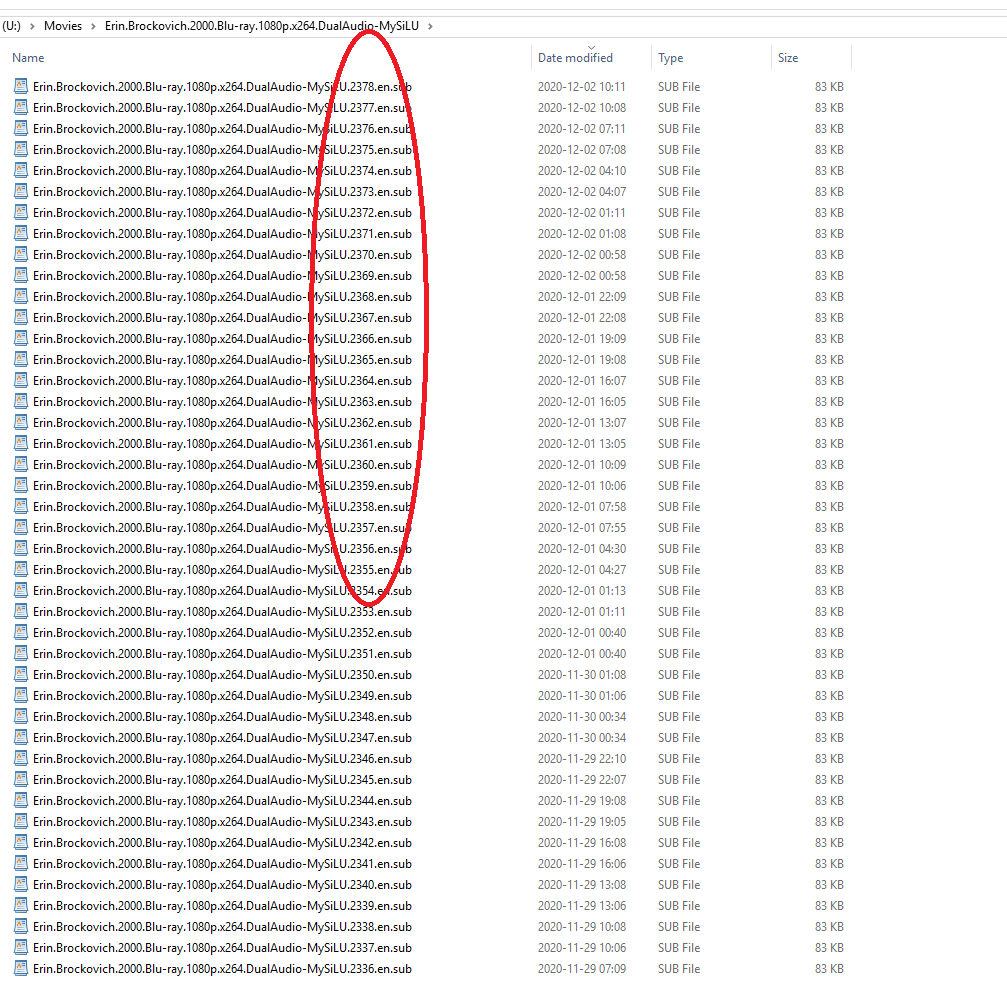Click the file icon for the 2359.en.sub file

(x=21, y=486)
